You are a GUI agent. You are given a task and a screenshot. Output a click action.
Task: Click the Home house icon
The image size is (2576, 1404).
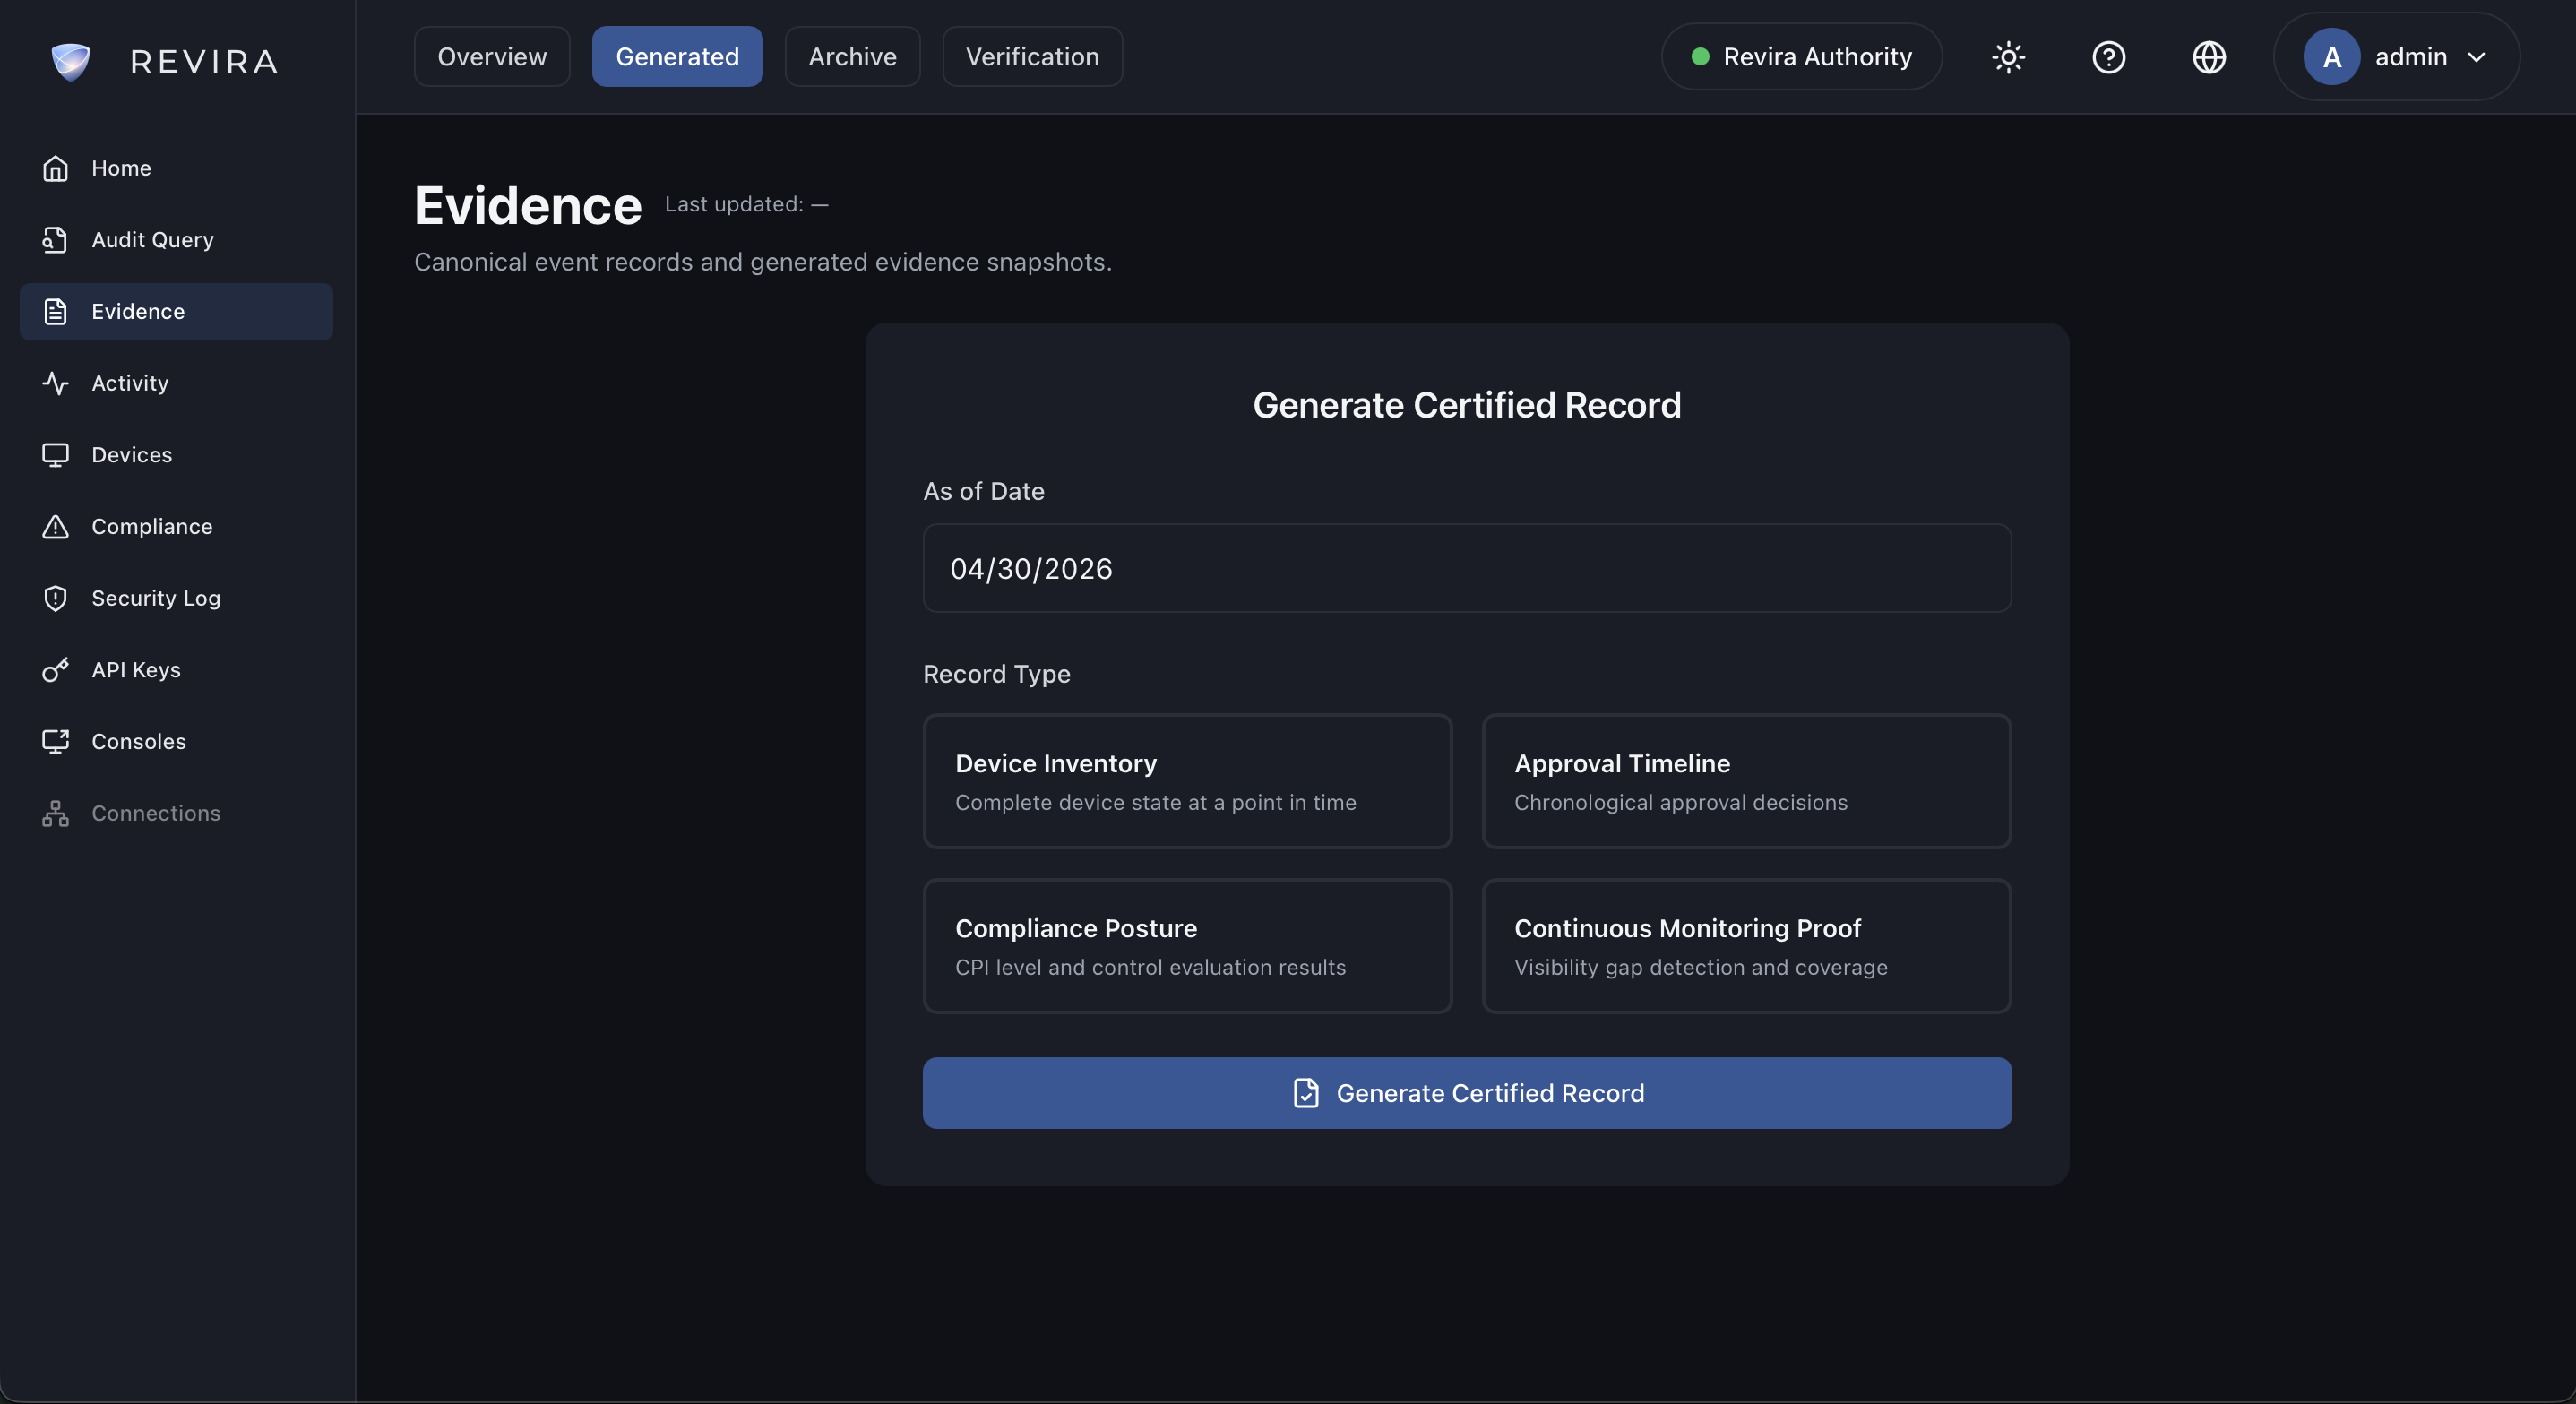click(x=55, y=168)
